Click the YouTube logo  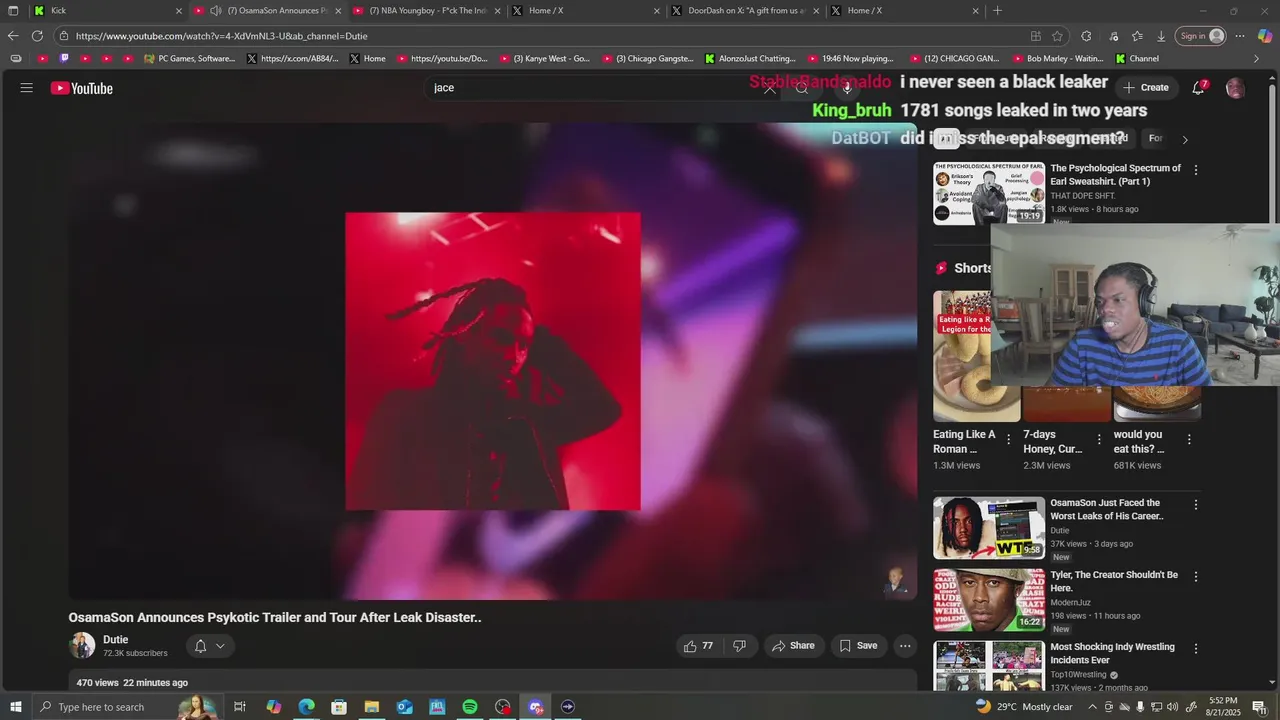[82, 88]
